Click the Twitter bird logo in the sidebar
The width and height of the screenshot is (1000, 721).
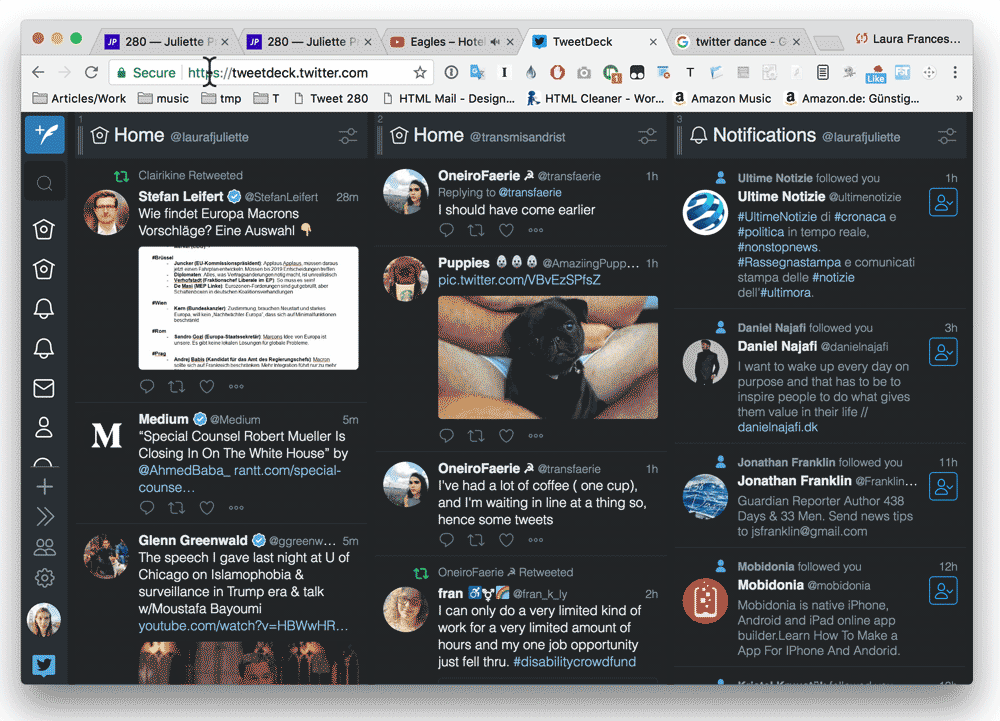(x=44, y=665)
